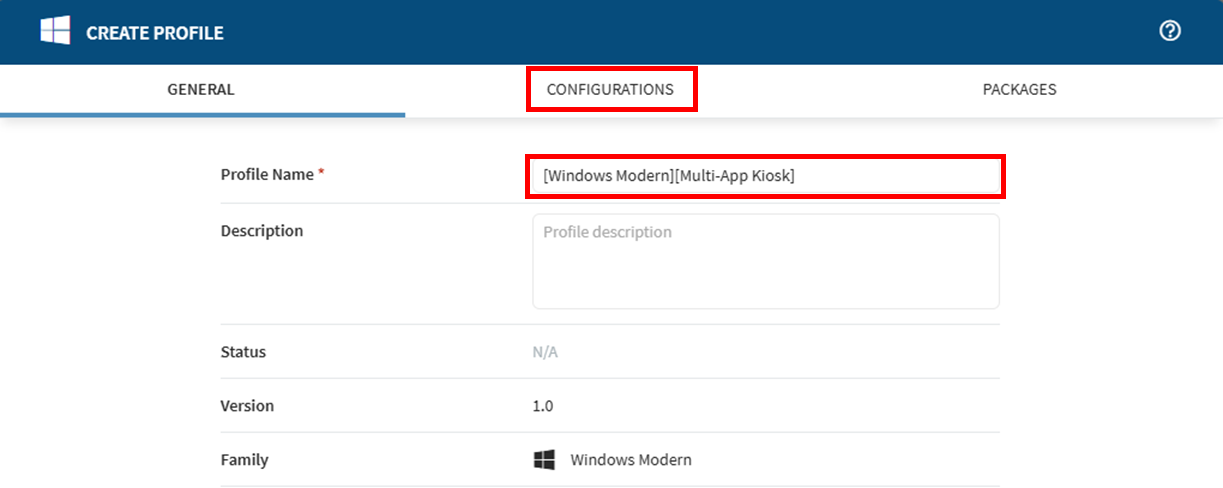Click the blue underline beneath General tab
1223x488 pixels.
[202, 114]
